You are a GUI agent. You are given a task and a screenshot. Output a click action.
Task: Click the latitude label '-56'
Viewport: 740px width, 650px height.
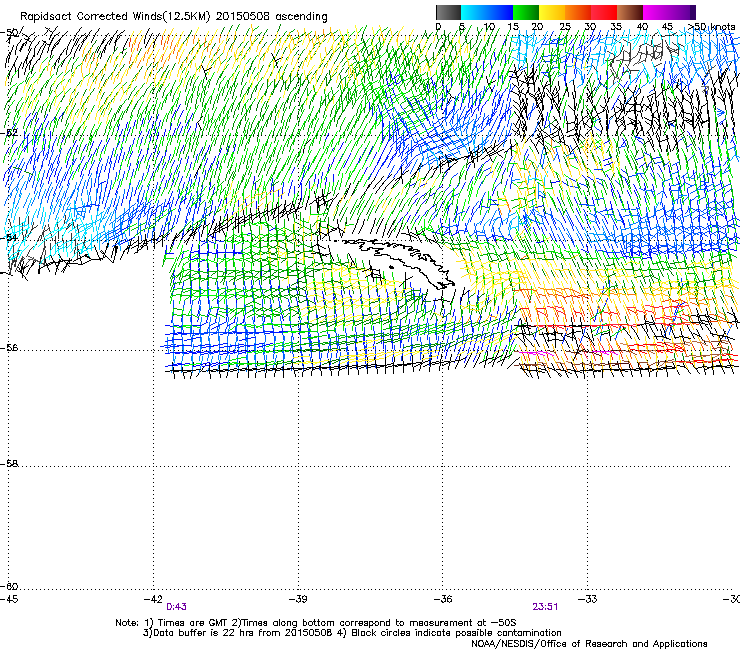coord(9,348)
